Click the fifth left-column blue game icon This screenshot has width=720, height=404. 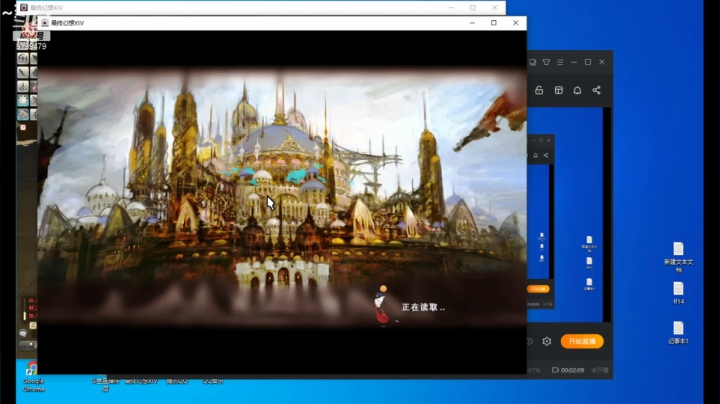[22, 114]
